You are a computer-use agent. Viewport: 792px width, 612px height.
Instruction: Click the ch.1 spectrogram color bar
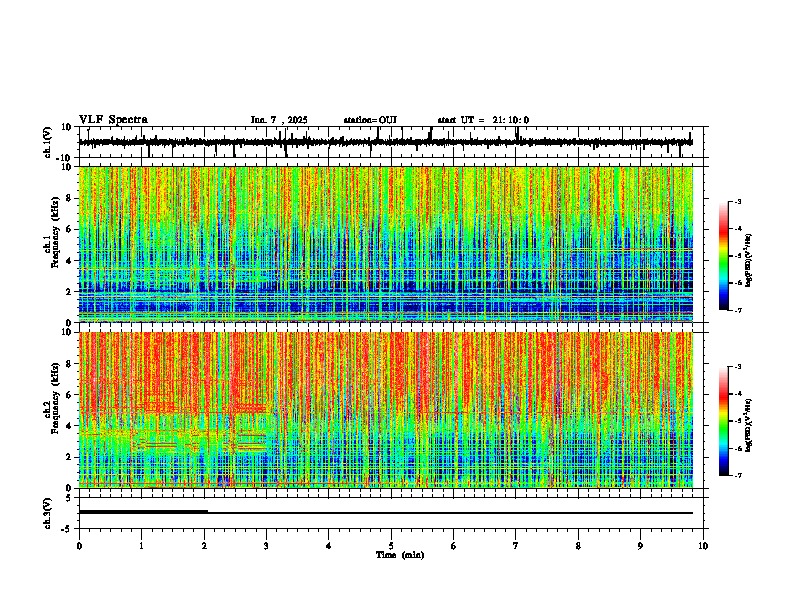click(x=723, y=256)
